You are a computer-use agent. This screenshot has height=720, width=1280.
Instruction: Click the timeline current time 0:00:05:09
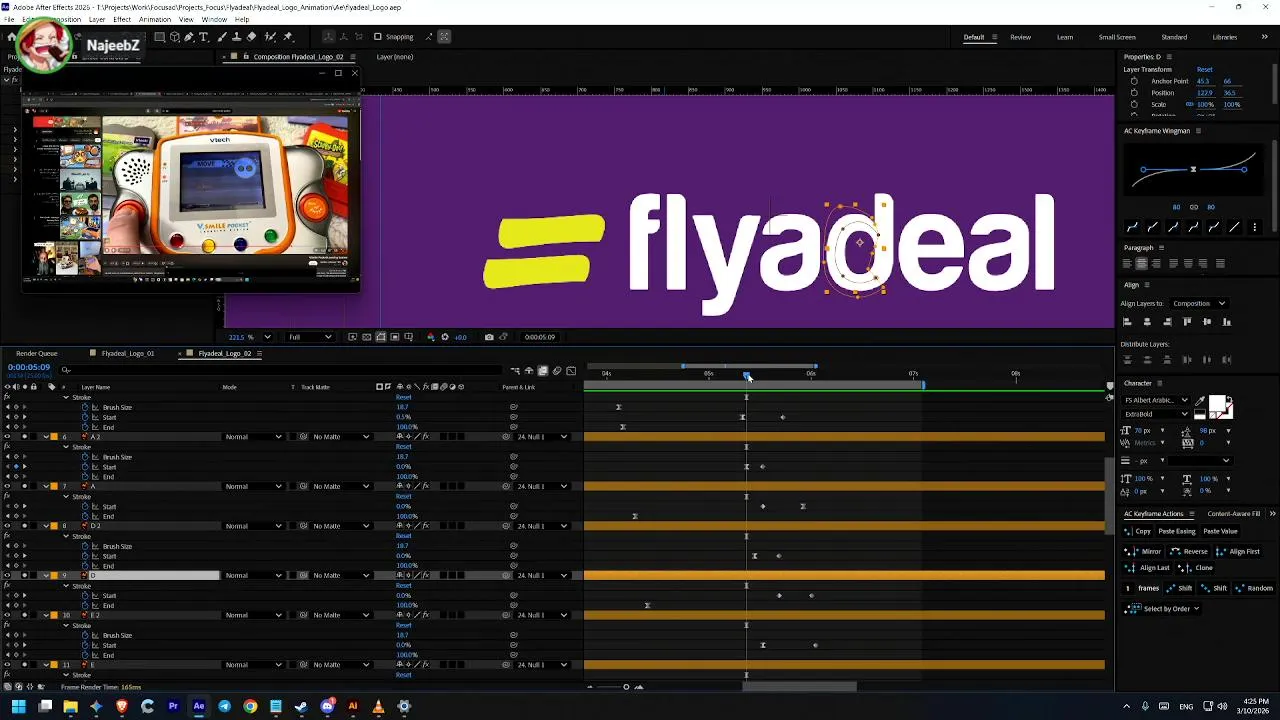(x=29, y=367)
